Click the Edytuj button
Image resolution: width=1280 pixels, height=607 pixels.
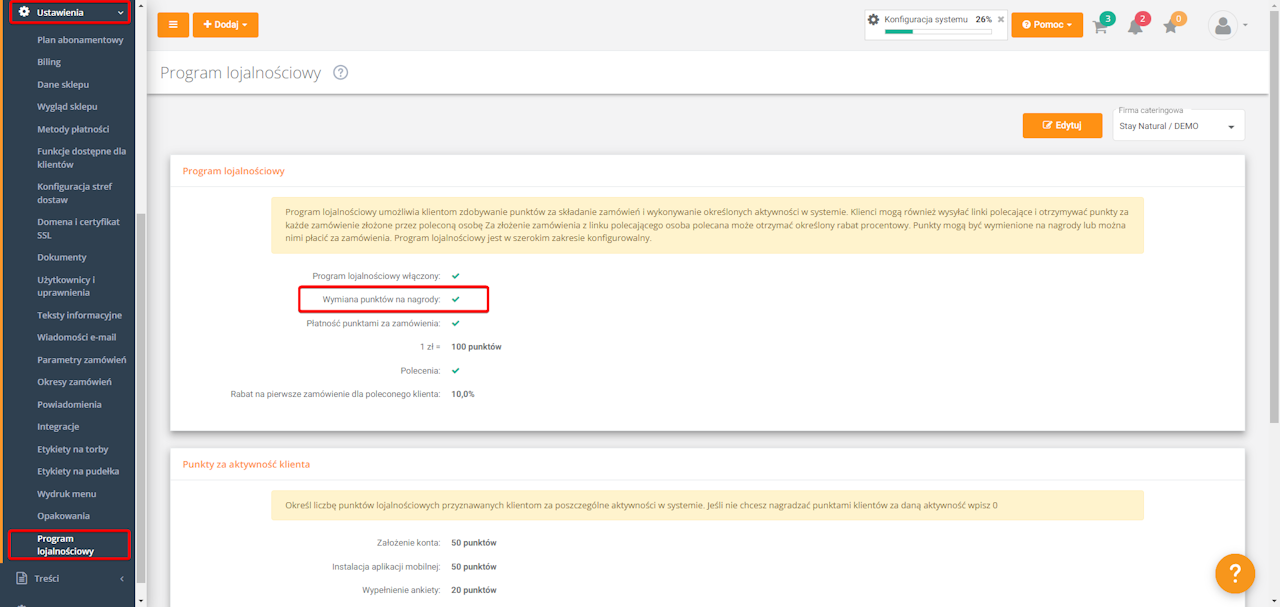coord(1062,125)
